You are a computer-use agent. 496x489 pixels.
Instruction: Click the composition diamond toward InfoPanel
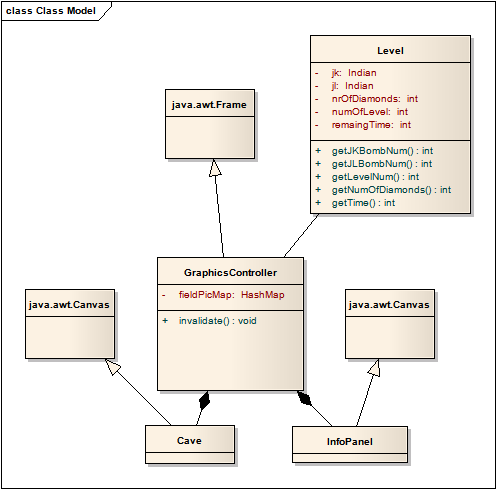(304, 398)
